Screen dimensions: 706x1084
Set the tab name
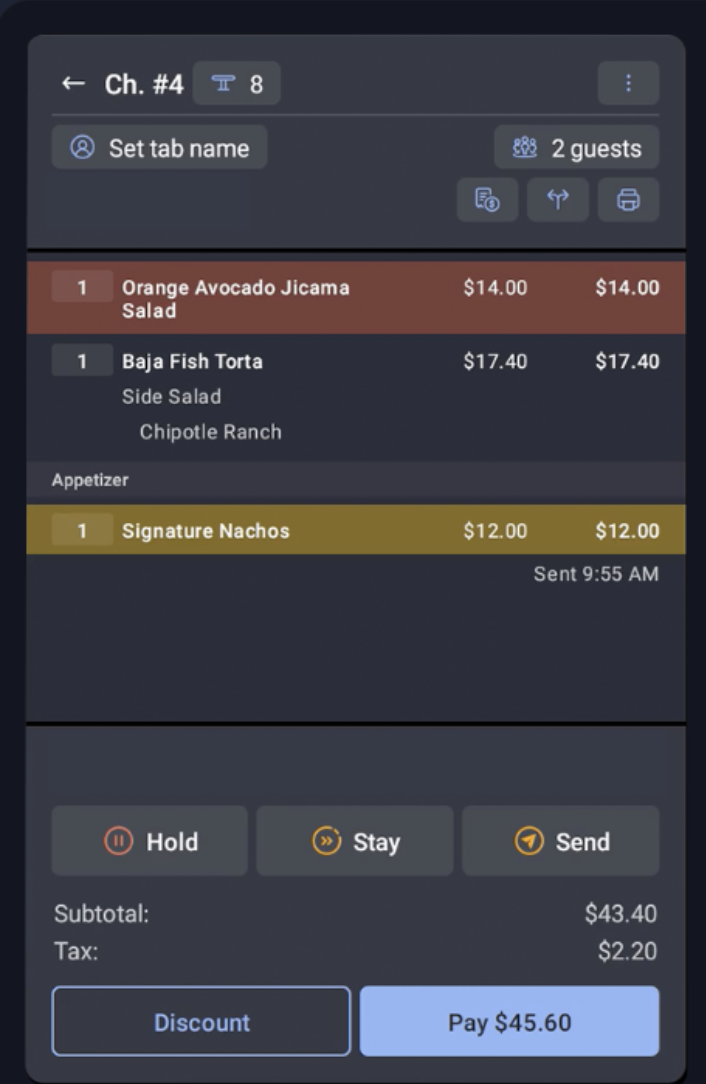[x=160, y=148]
